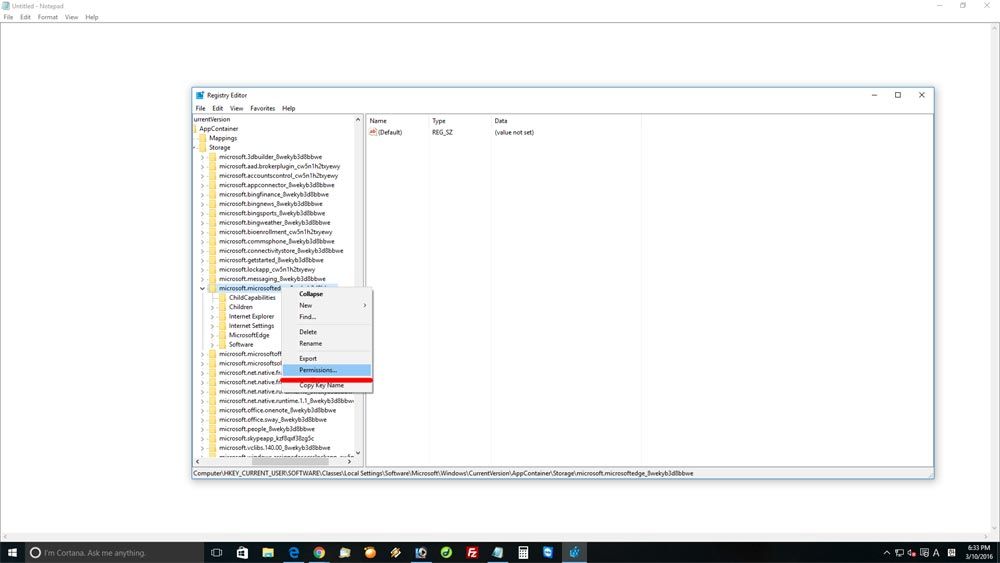1000x563 pixels.
Task: Select microsoft.connectivitystore key
Action: 281,251
